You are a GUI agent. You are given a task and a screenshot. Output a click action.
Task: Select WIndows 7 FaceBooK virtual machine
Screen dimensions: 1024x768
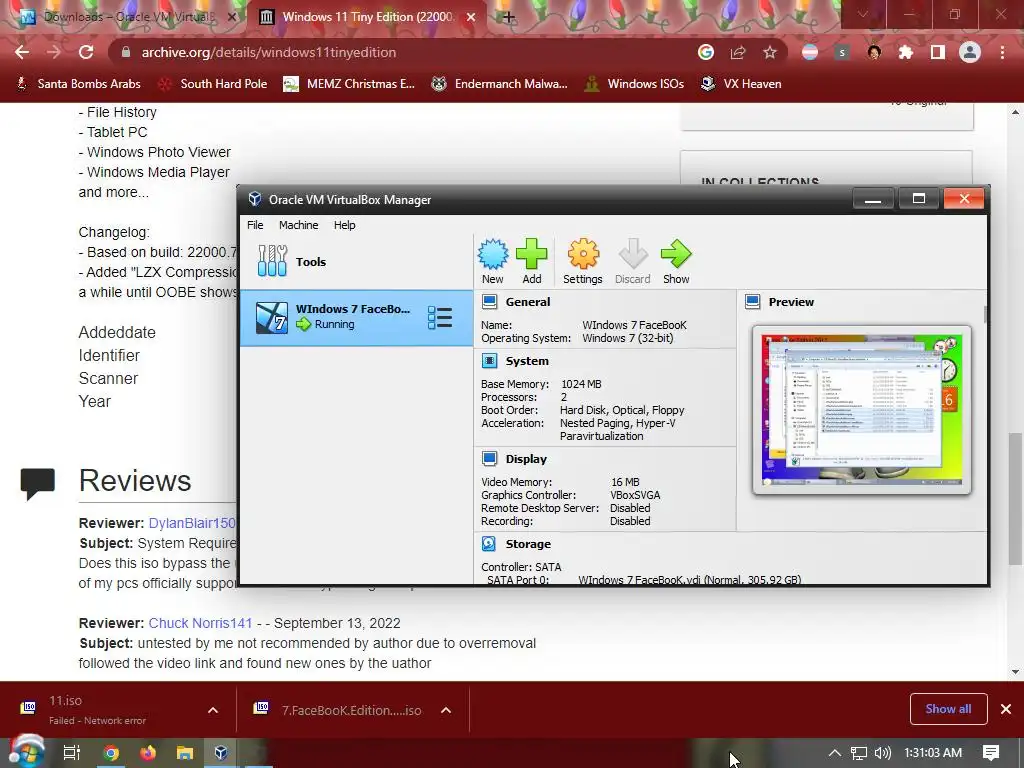click(357, 317)
